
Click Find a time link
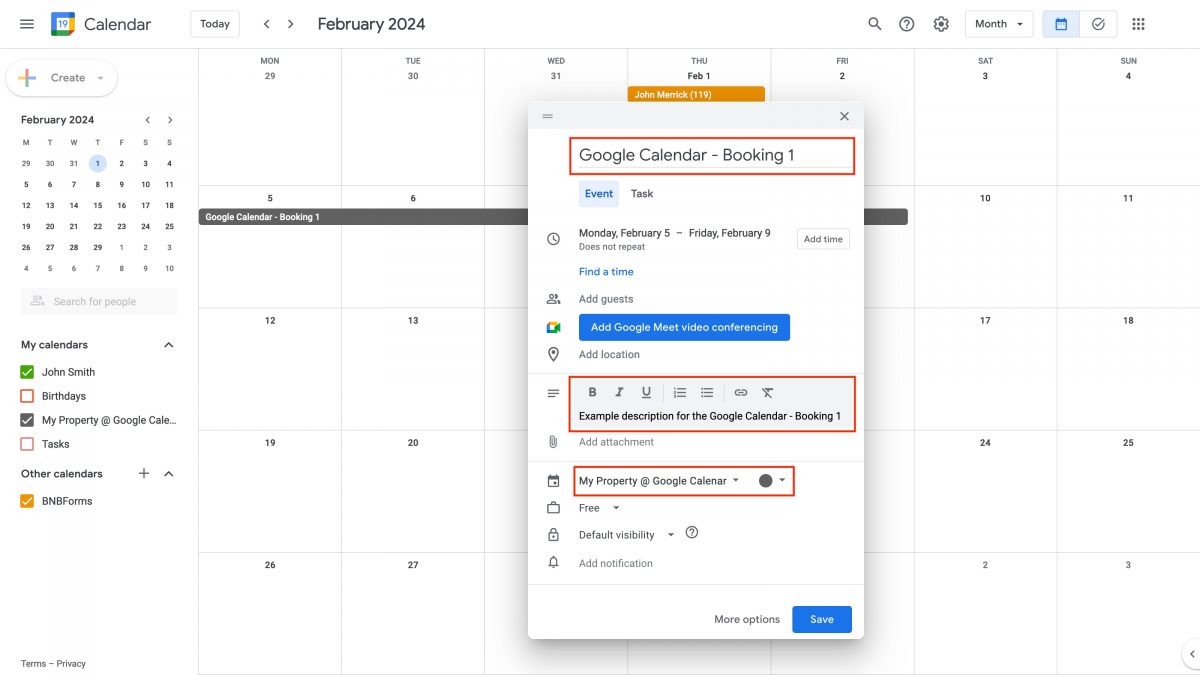pos(606,271)
